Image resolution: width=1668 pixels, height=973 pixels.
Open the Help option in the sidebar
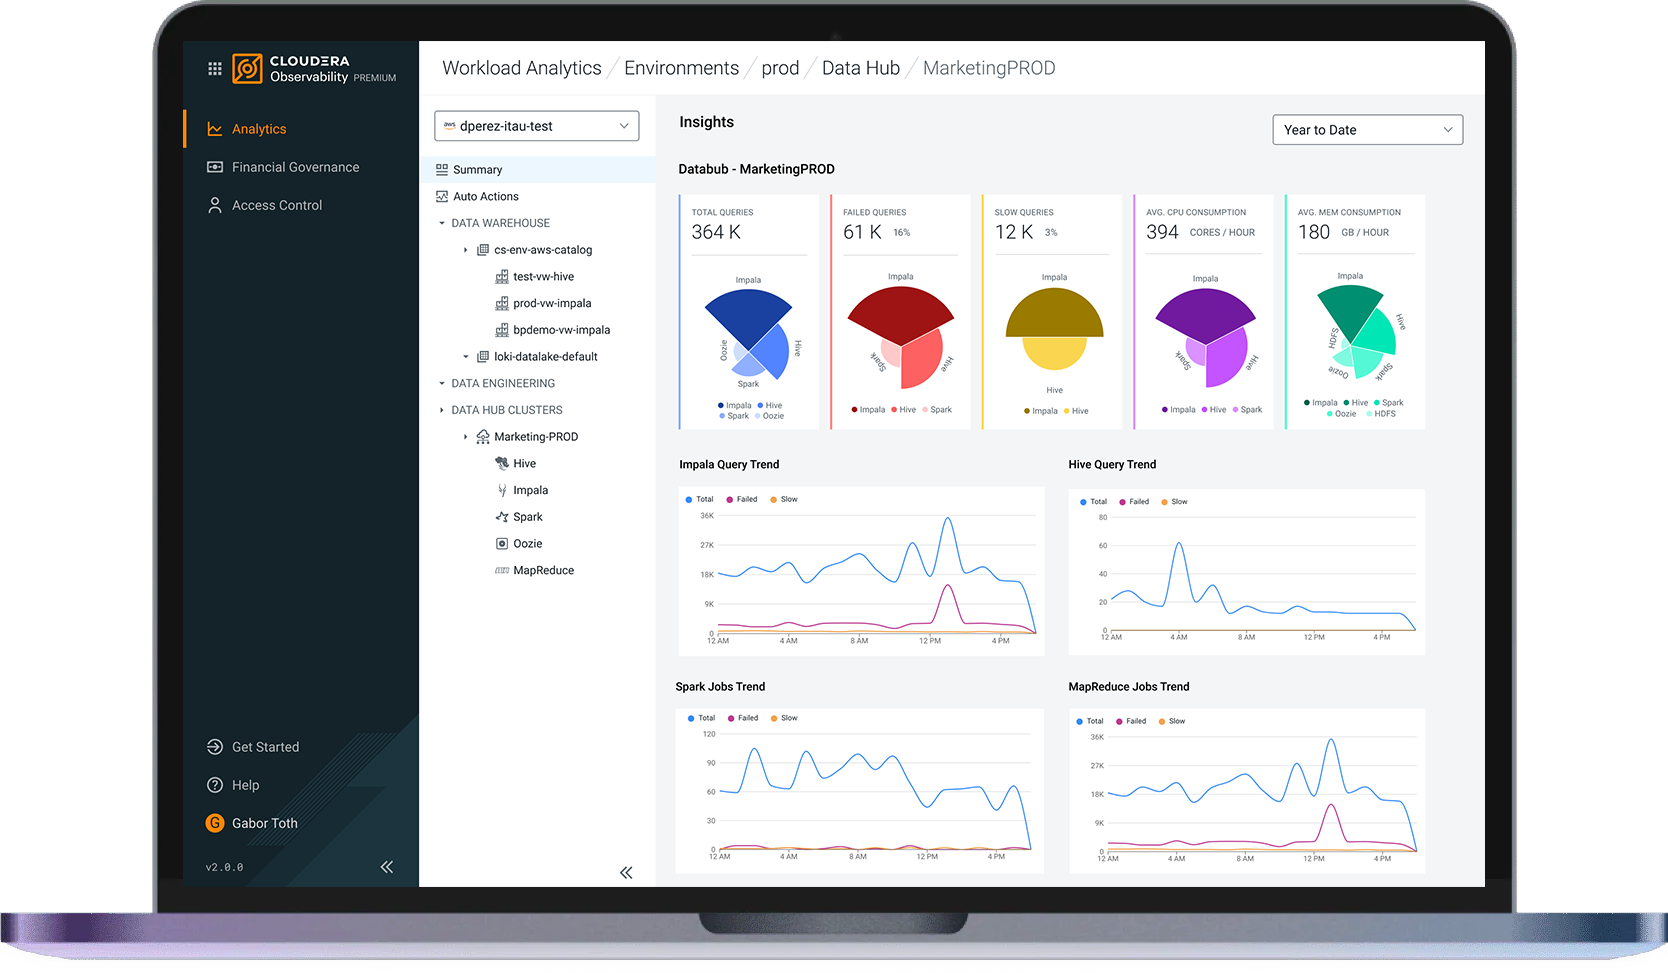coord(244,785)
